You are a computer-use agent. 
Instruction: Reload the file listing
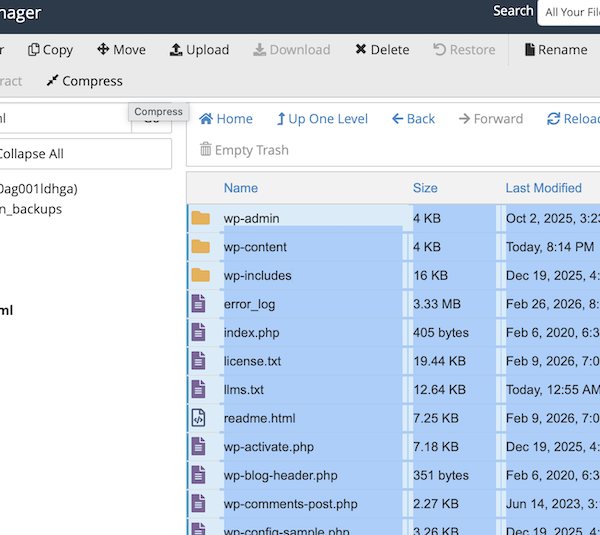(572, 119)
